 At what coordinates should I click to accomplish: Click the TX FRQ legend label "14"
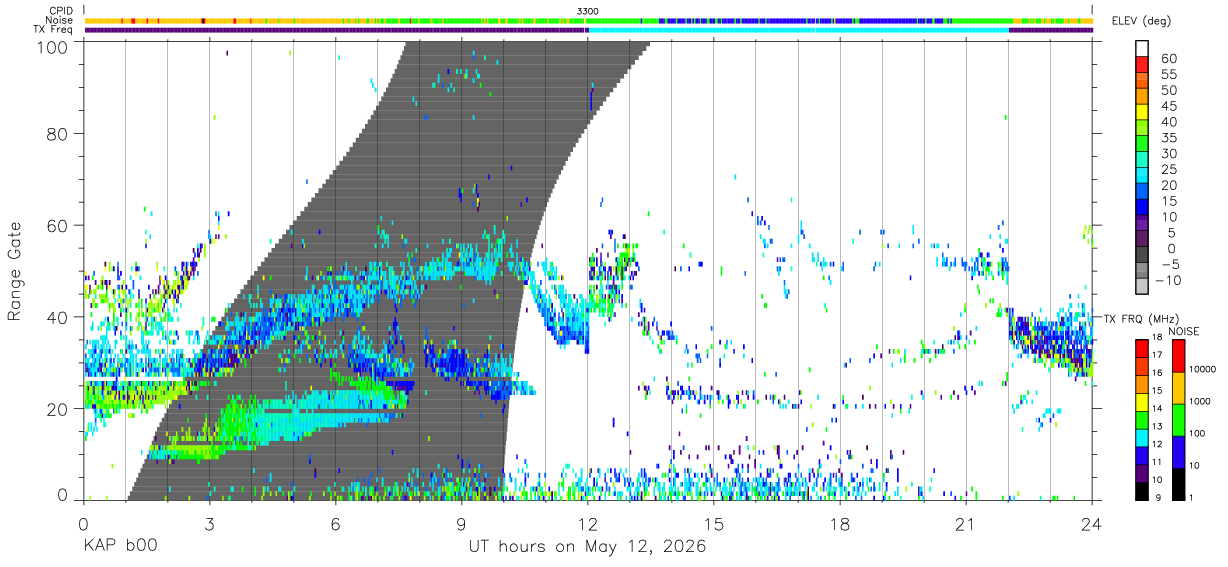pyautogui.click(x=1156, y=408)
